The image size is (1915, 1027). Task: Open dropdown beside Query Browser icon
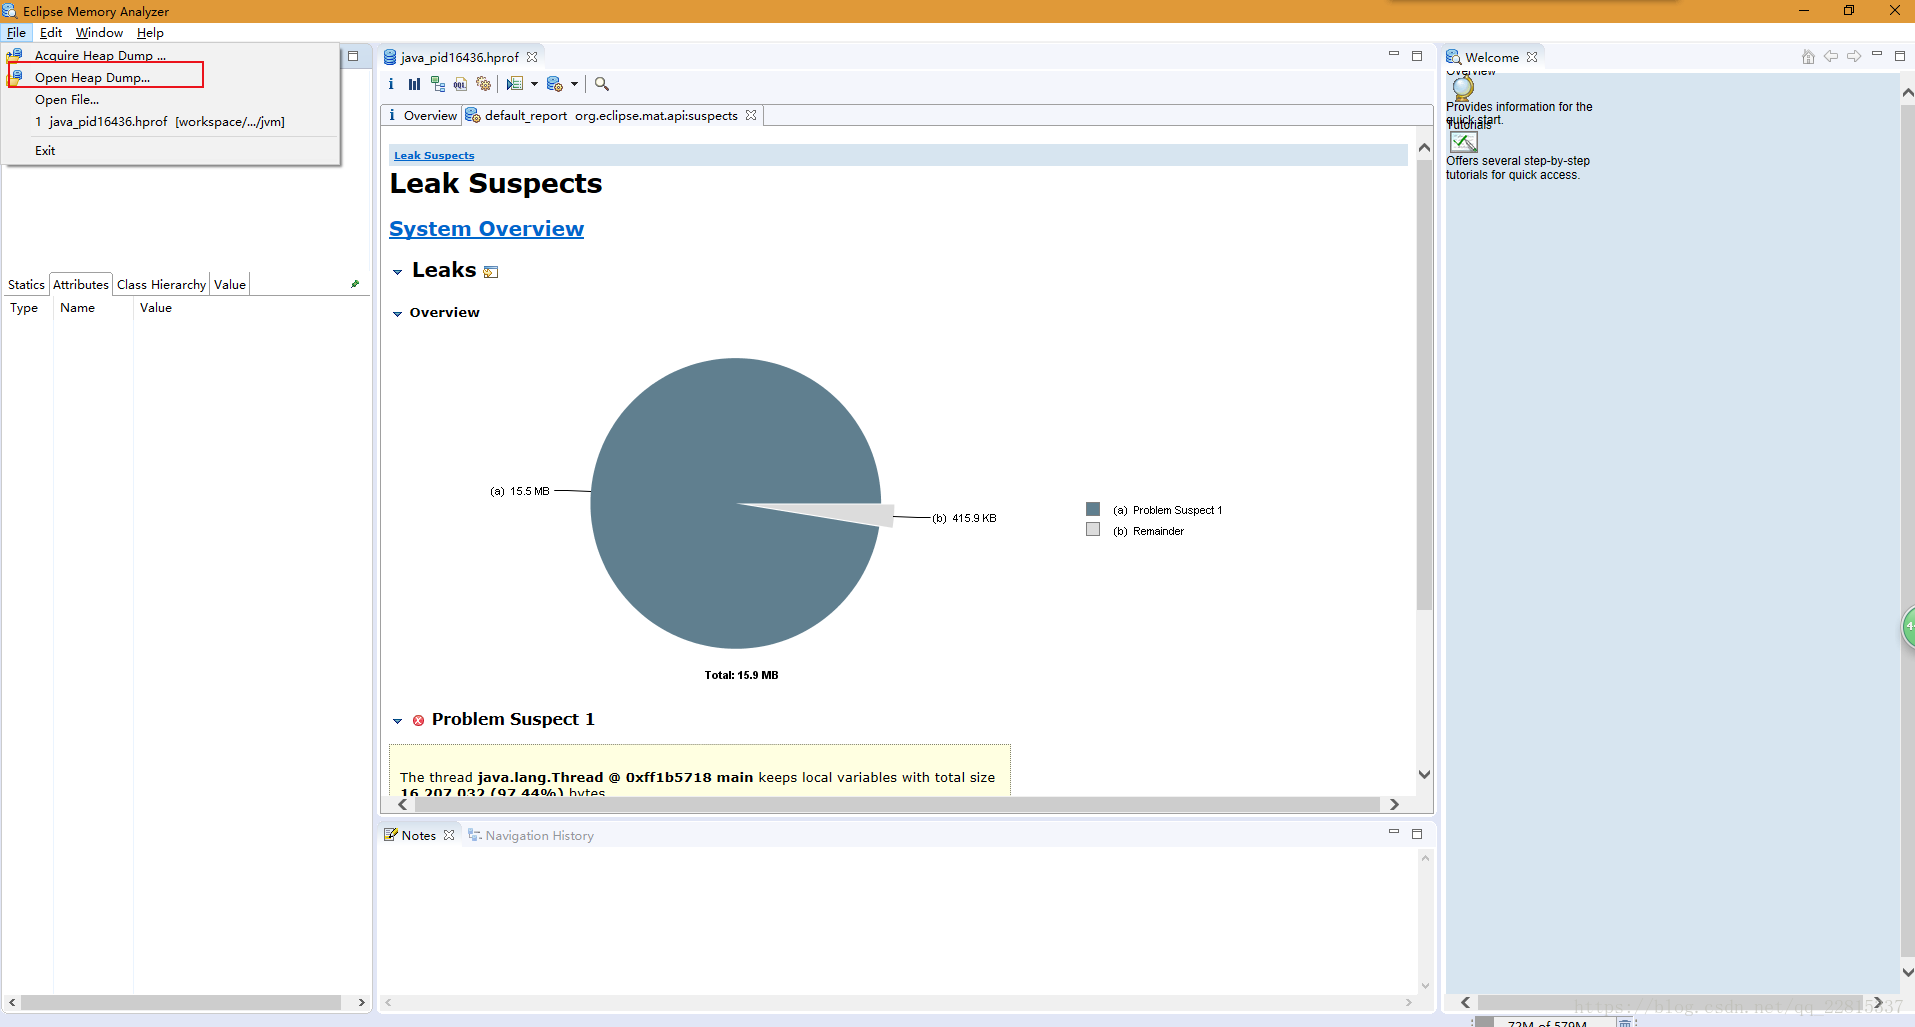574,84
